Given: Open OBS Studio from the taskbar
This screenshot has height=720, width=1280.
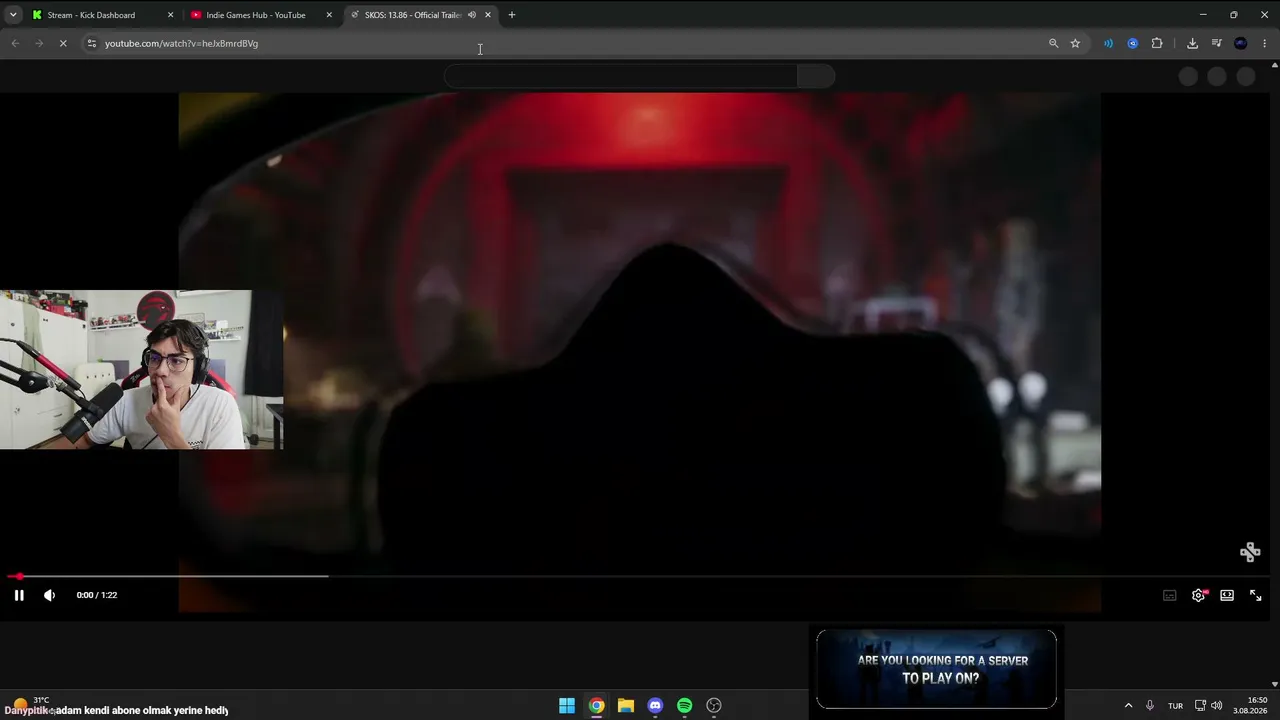Looking at the screenshot, I should pos(714,706).
